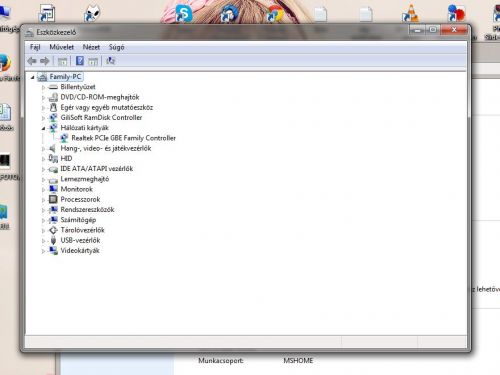The image size is (500, 375).
Task: Select the text 'Hang-, video- és játékvezérlők'
Action: tap(106, 148)
